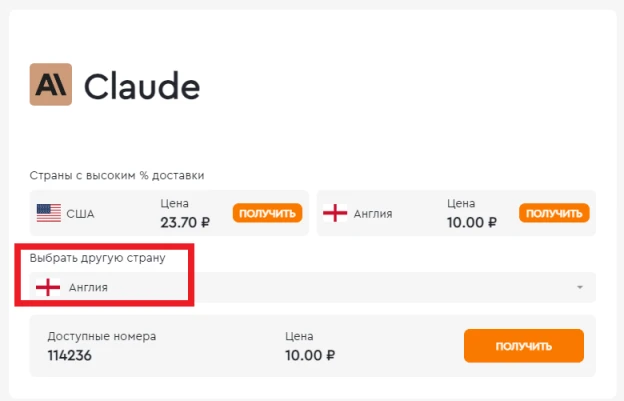
Task: Select the Англия label in top card
Action: coord(373,214)
